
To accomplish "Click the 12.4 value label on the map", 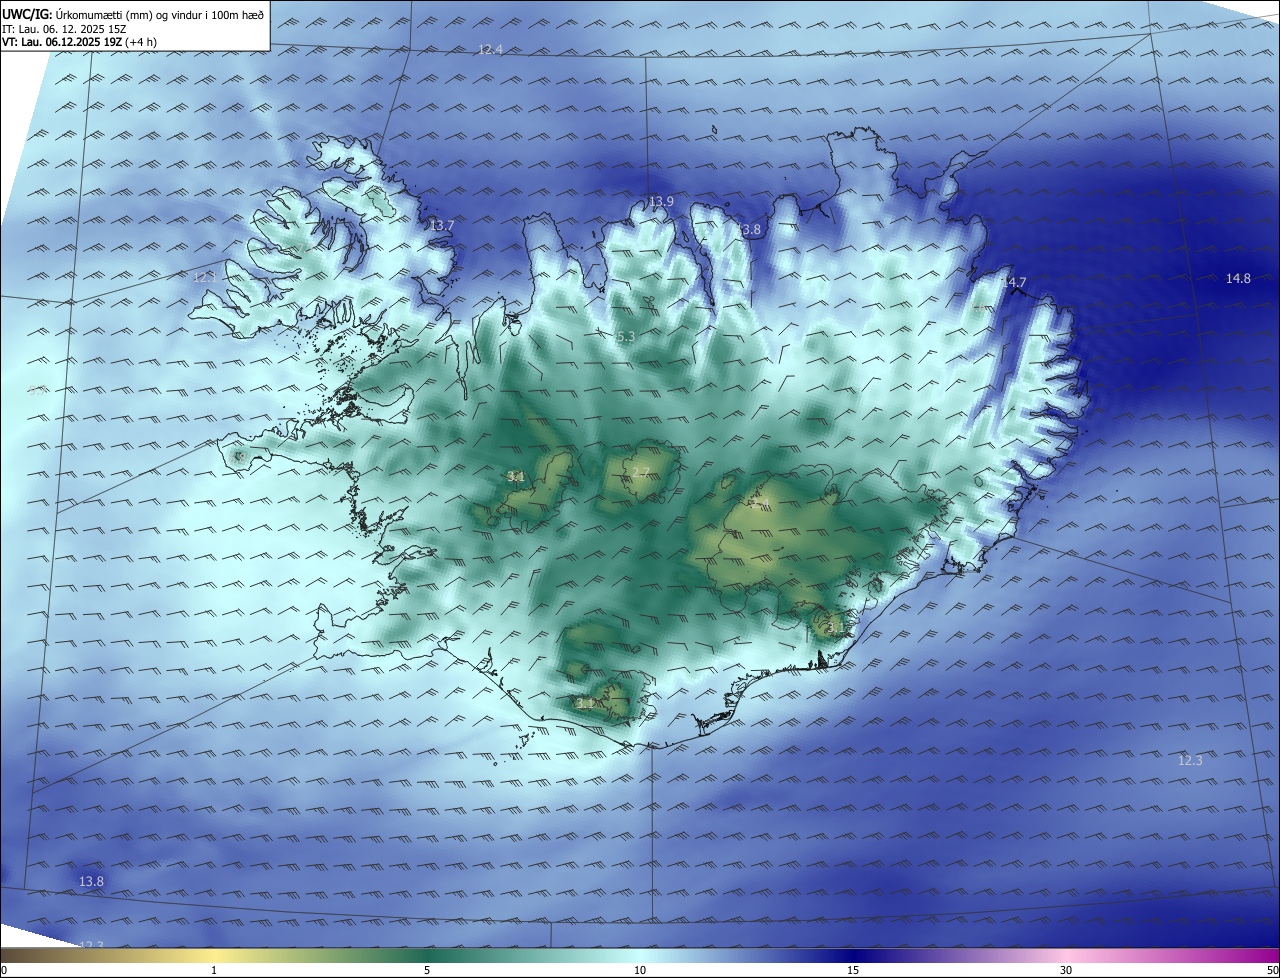I will pos(490,49).
